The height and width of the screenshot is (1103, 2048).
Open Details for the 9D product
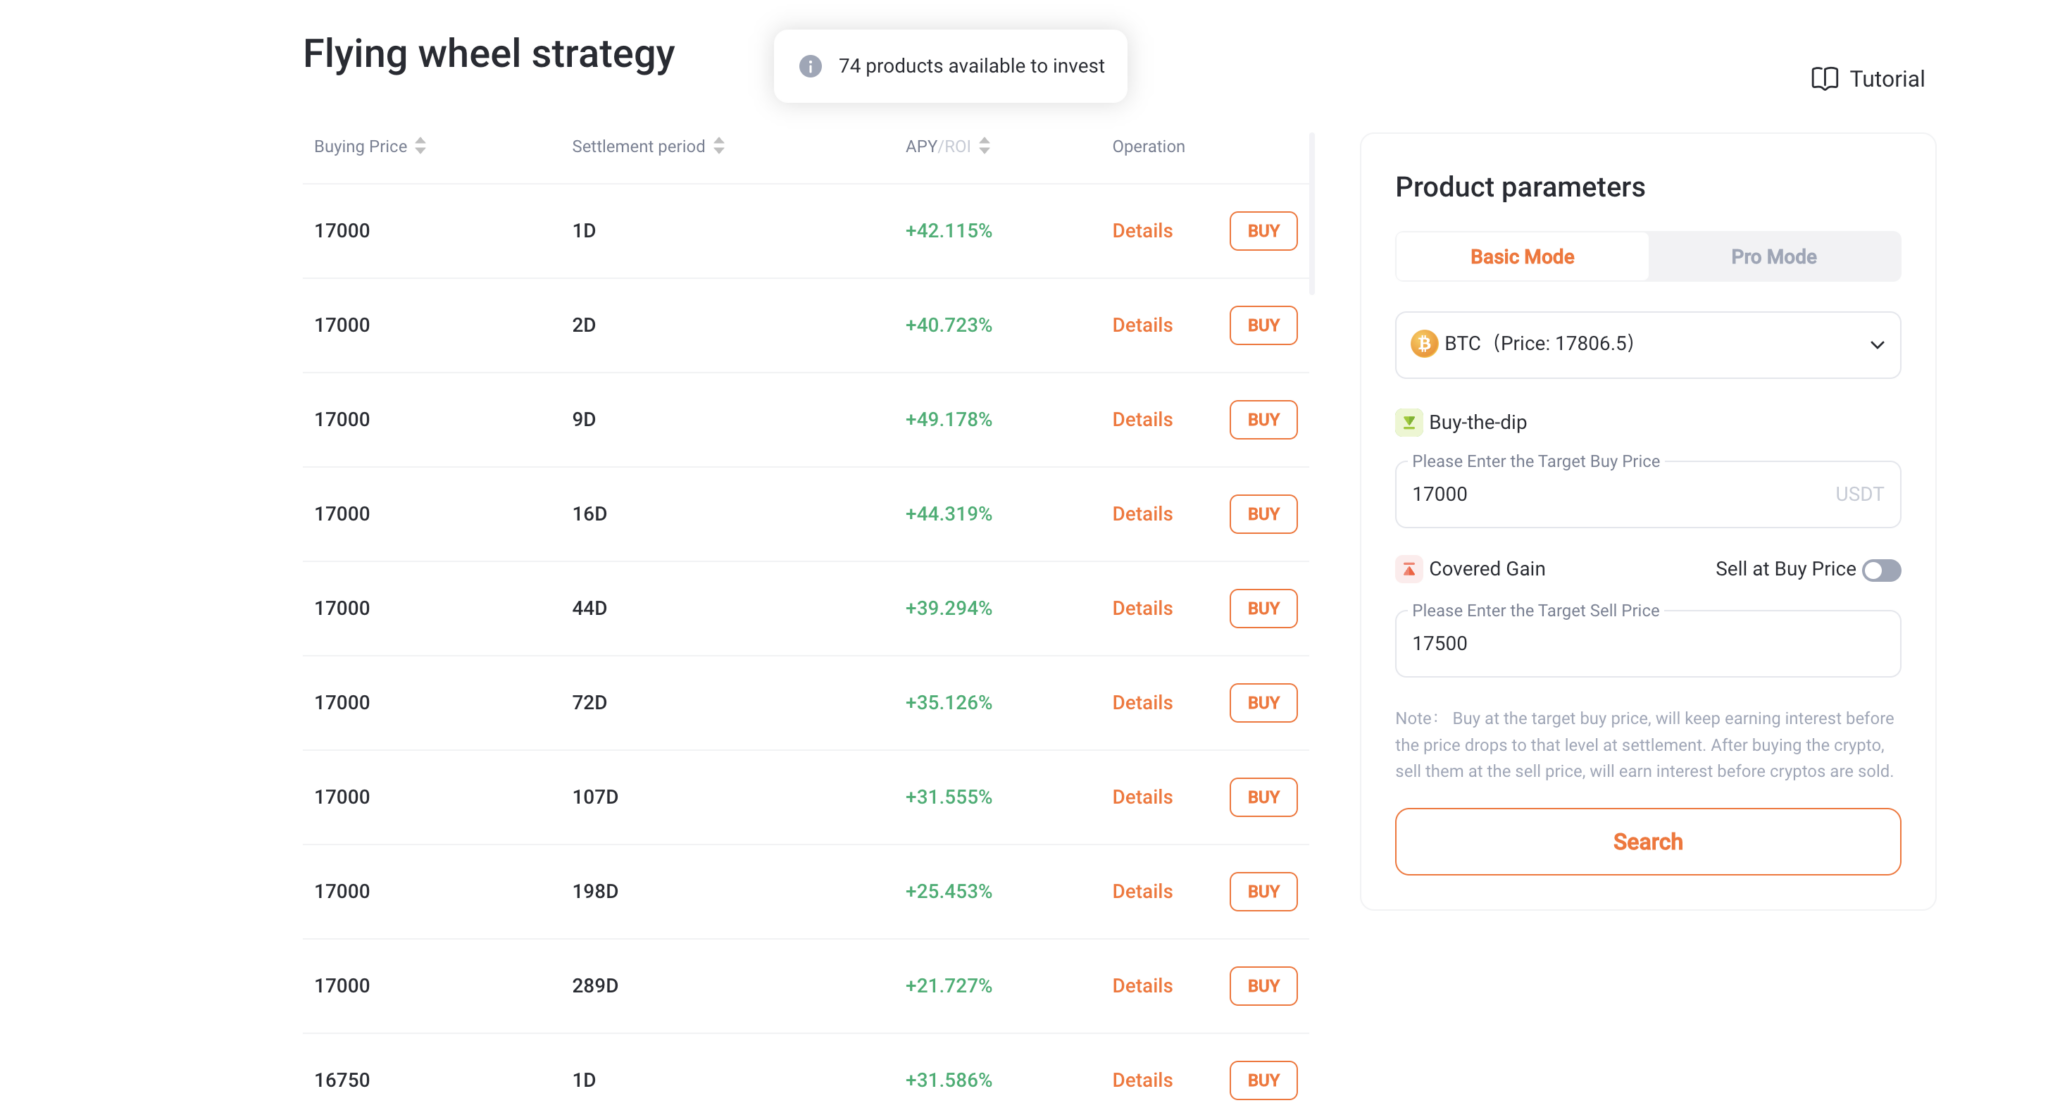[1142, 420]
